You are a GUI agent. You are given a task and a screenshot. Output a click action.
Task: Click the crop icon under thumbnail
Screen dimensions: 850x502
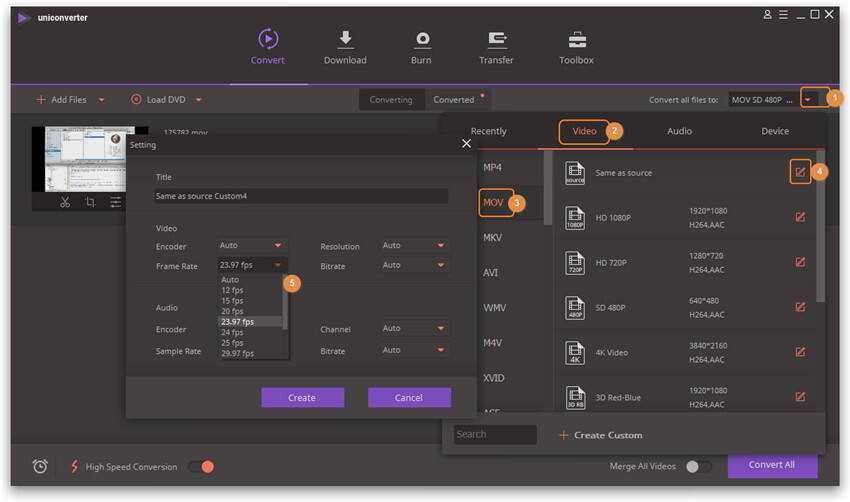coord(91,202)
